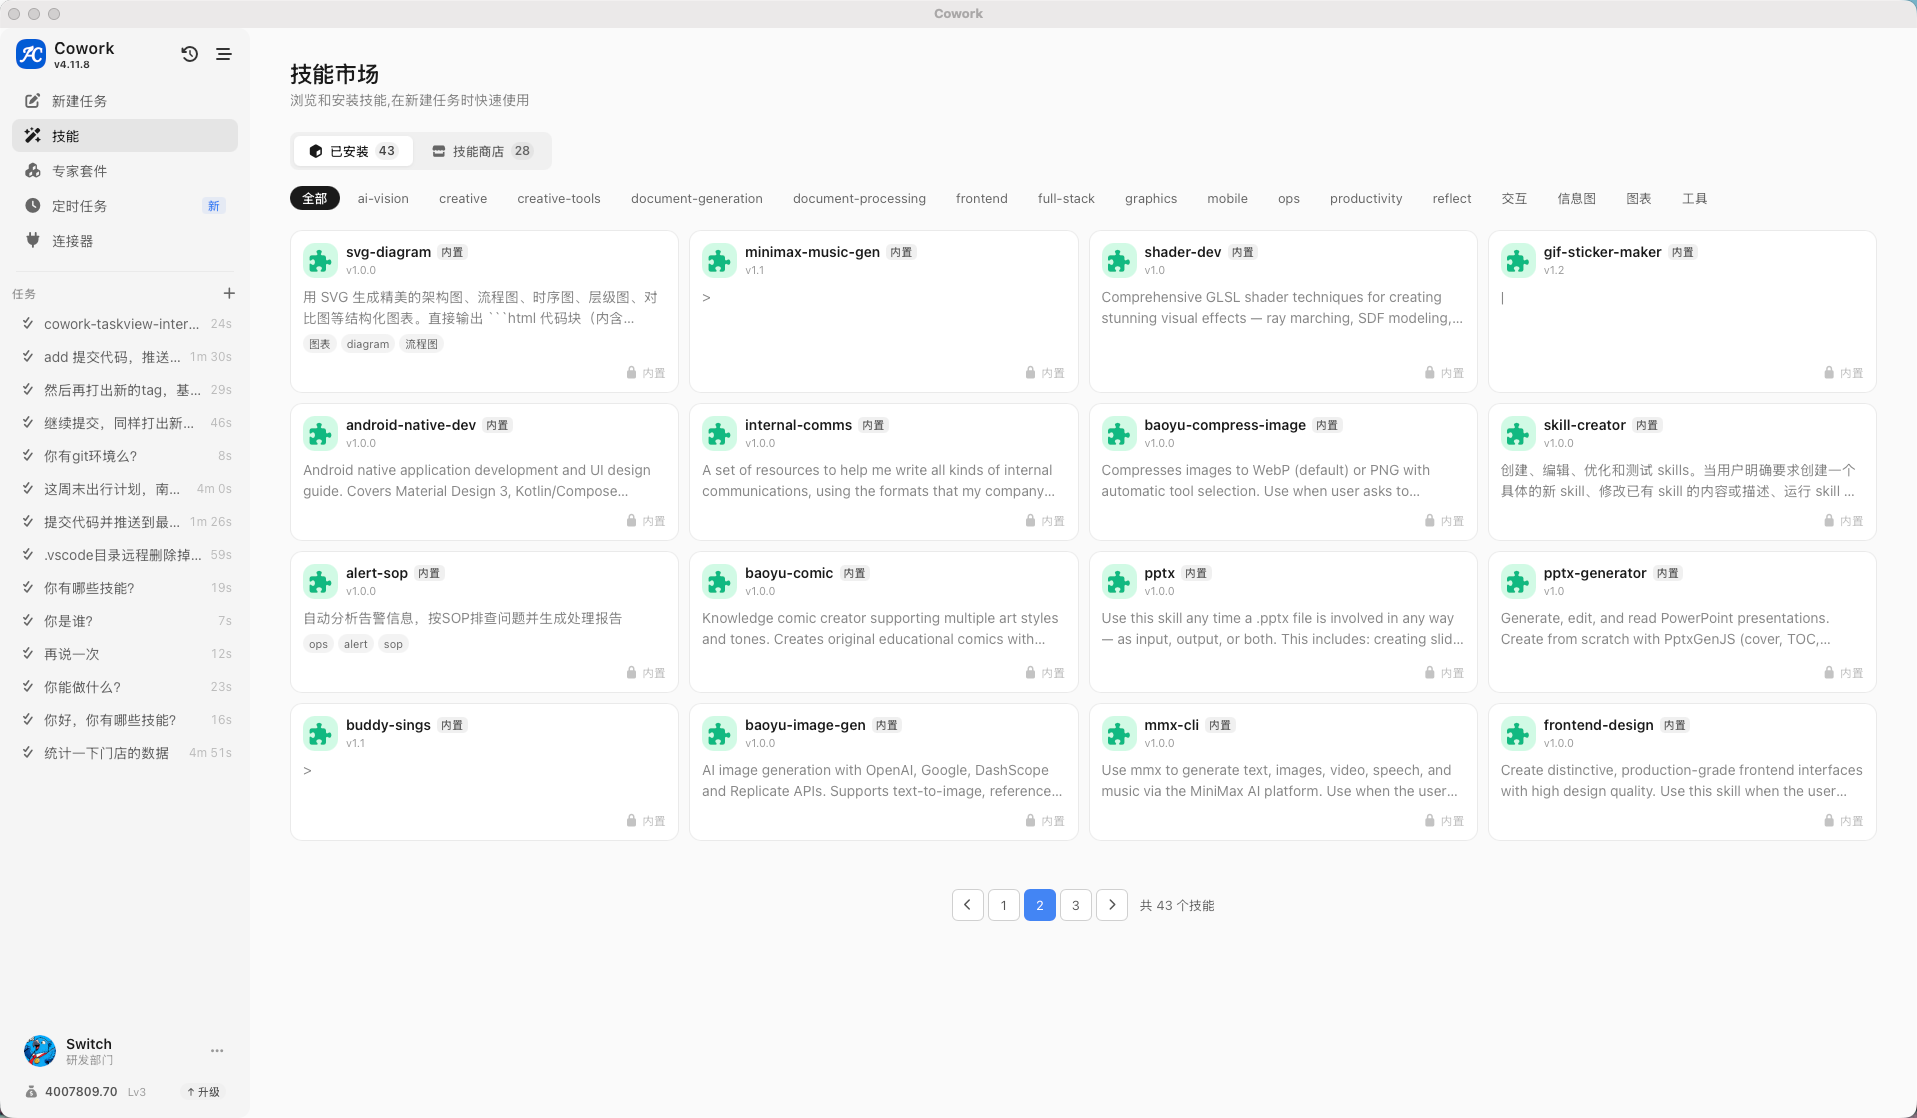This screenshot has width=1917, height=1118.
Task: Click the coin balance icon
Action: 31,1092
